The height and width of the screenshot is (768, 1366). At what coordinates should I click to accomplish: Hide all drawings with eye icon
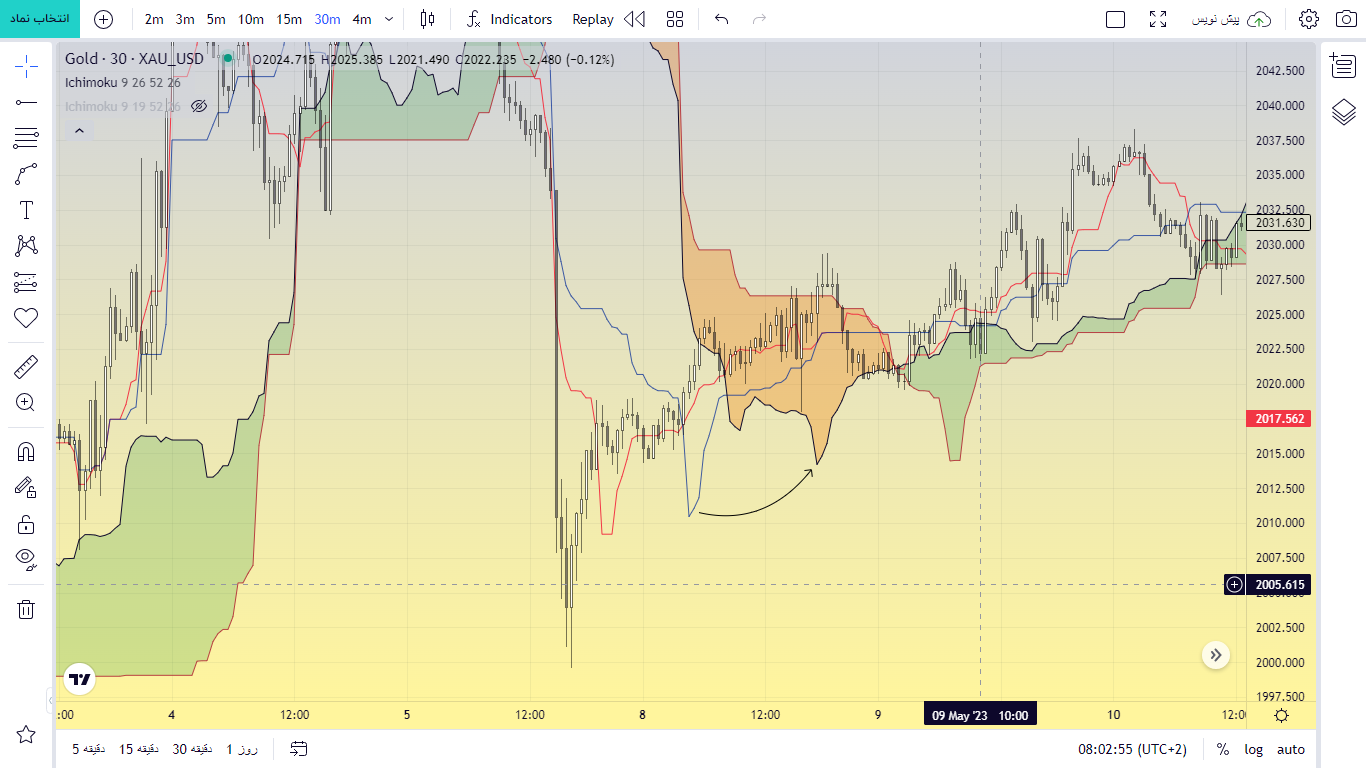pyautogui.click(x=26, y=559)
